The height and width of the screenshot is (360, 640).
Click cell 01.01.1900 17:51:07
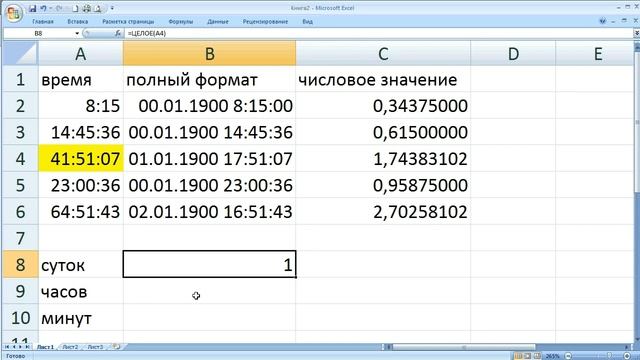click(x=209, y=158)
